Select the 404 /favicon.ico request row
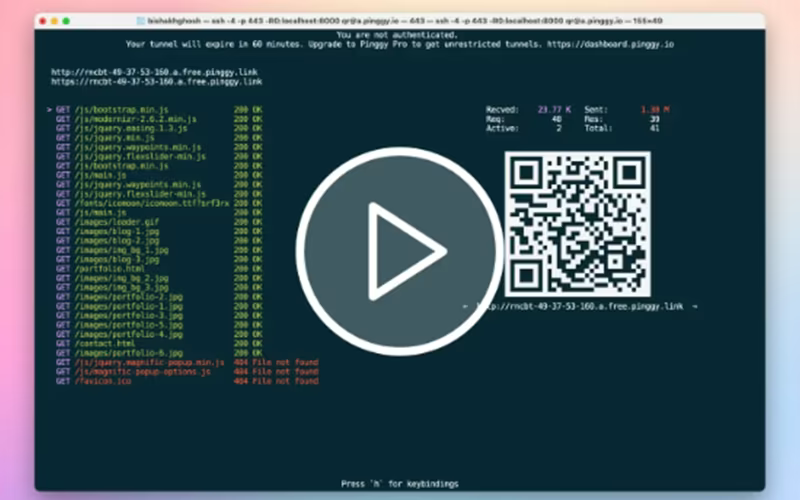The width and height of the screenshot is (800, 500). pos(187,381)
